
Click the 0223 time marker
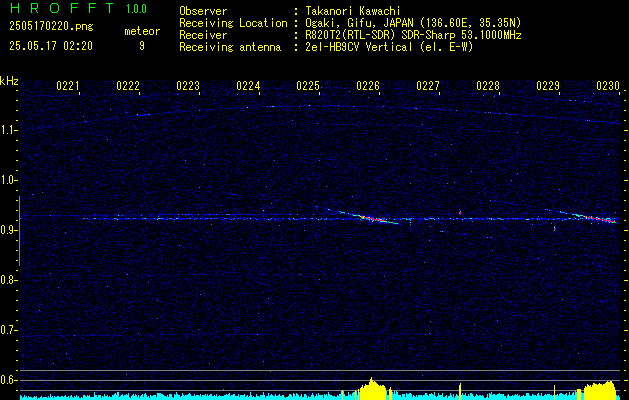[188, 86]
